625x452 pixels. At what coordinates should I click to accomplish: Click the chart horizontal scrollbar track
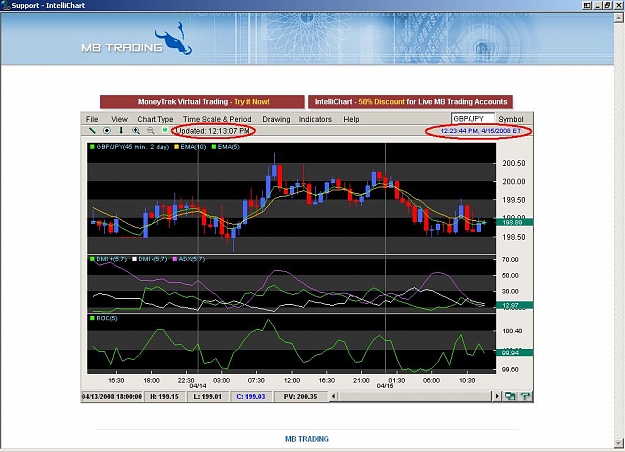415,396
